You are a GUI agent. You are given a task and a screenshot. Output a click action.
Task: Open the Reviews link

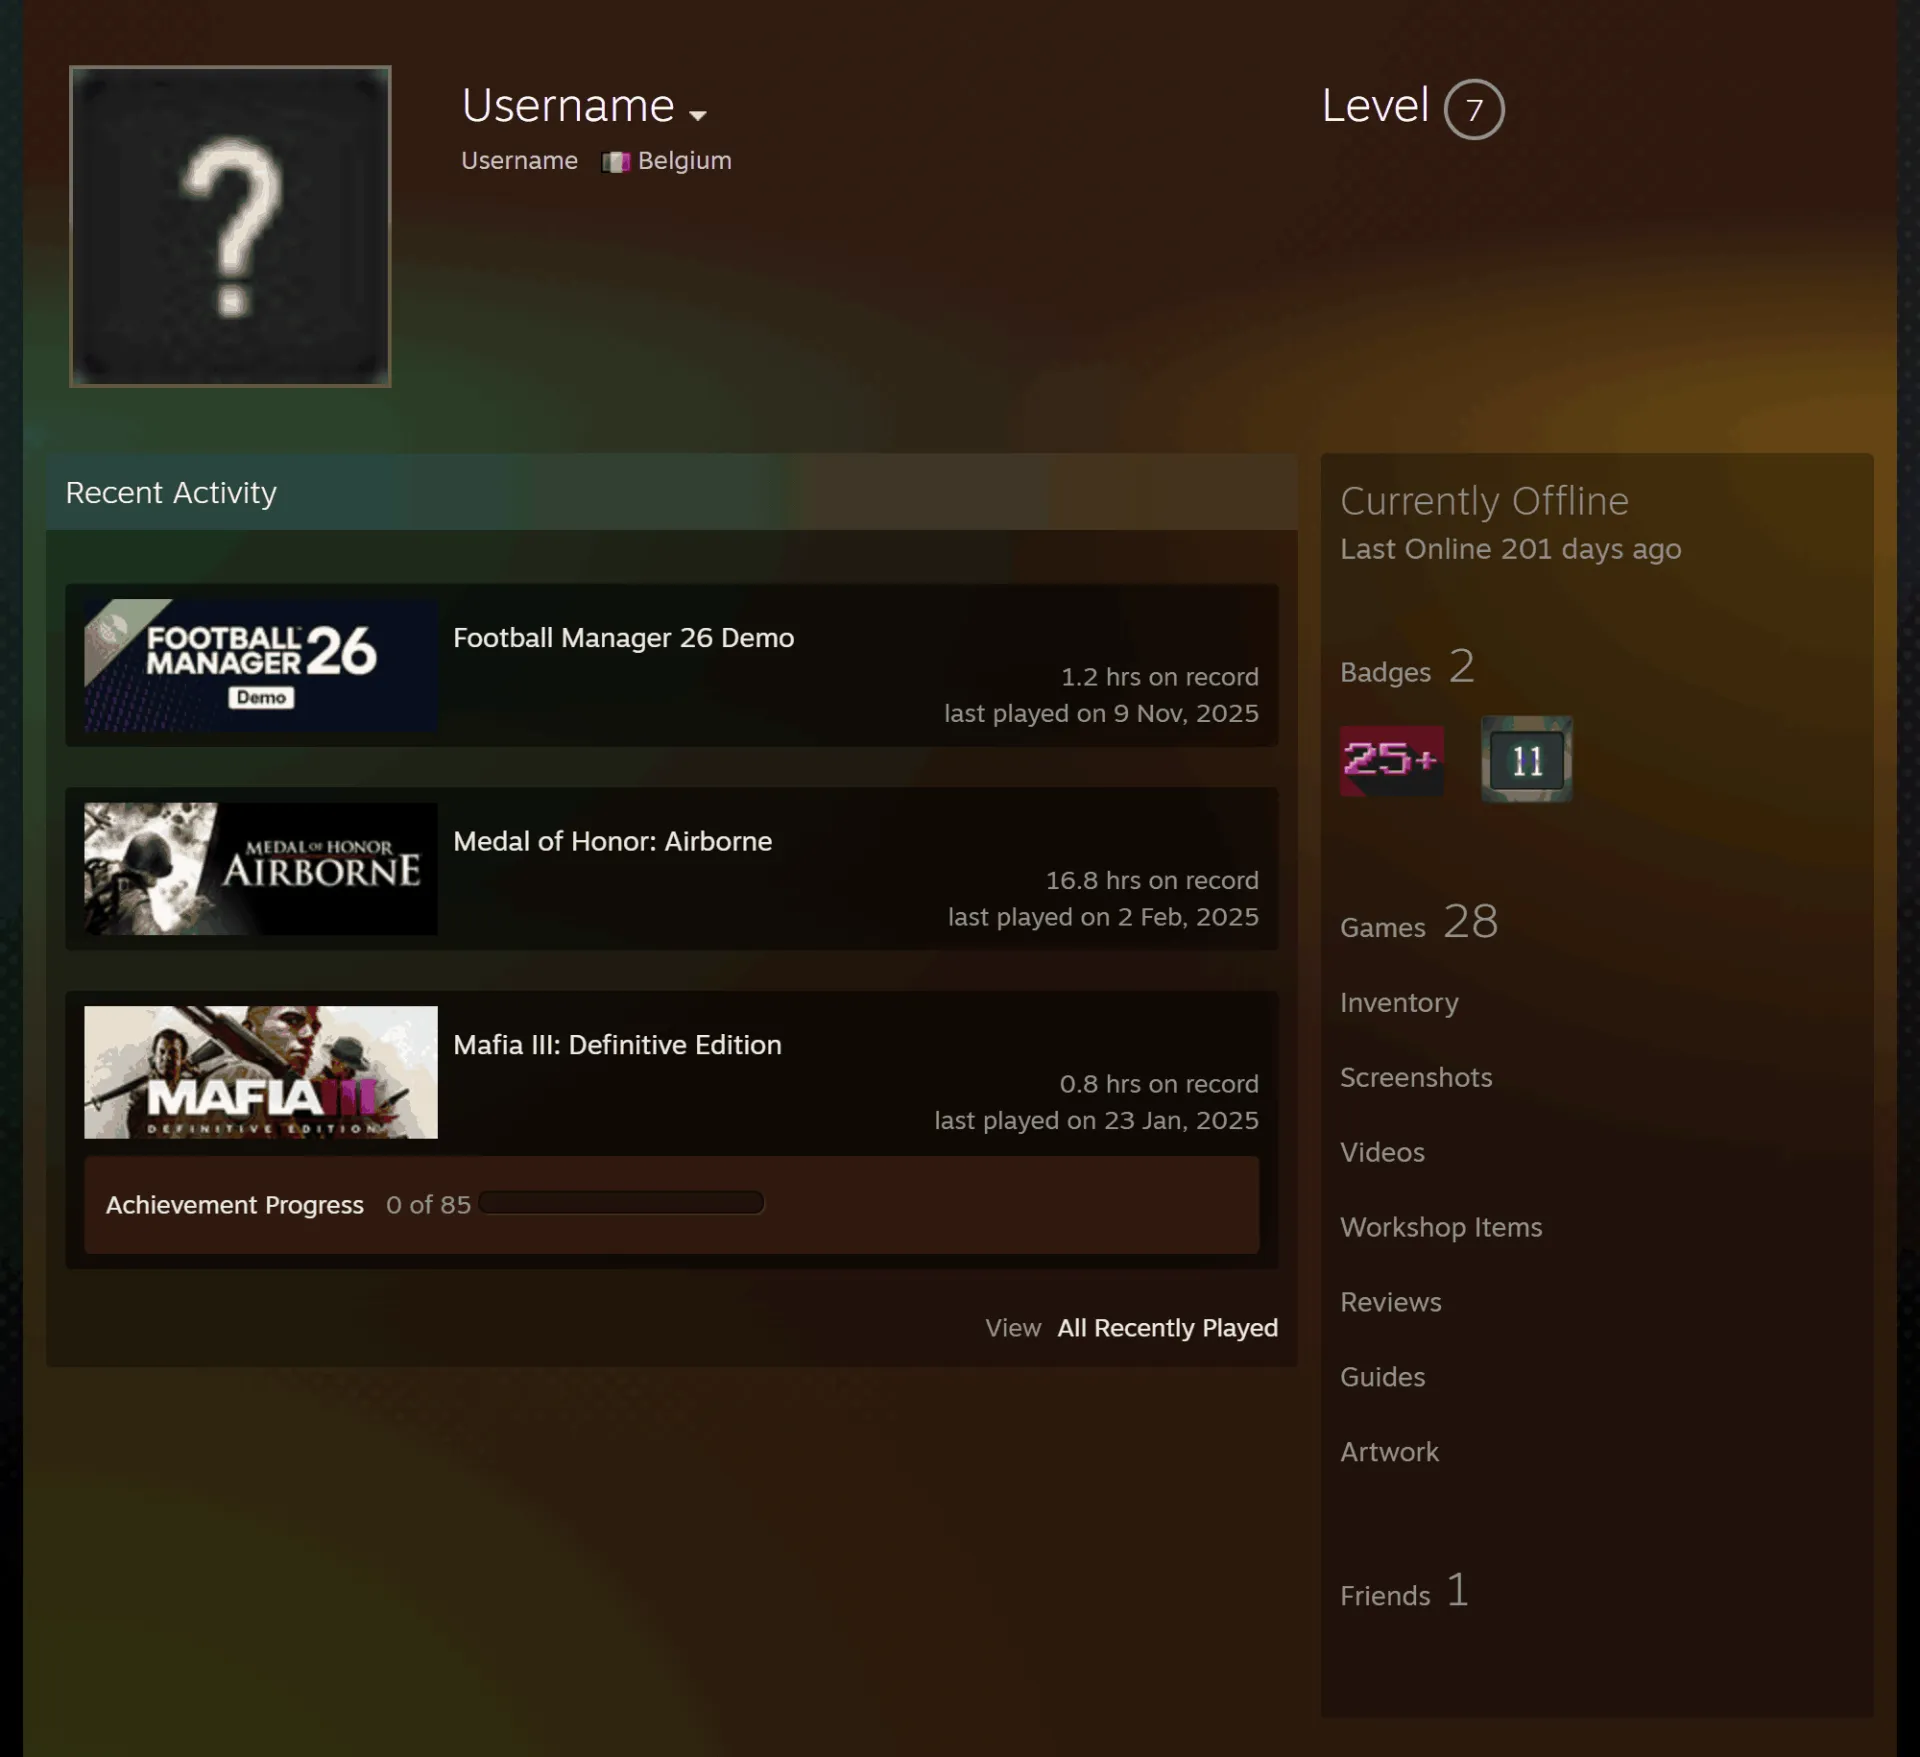tap(1391, 1302)
